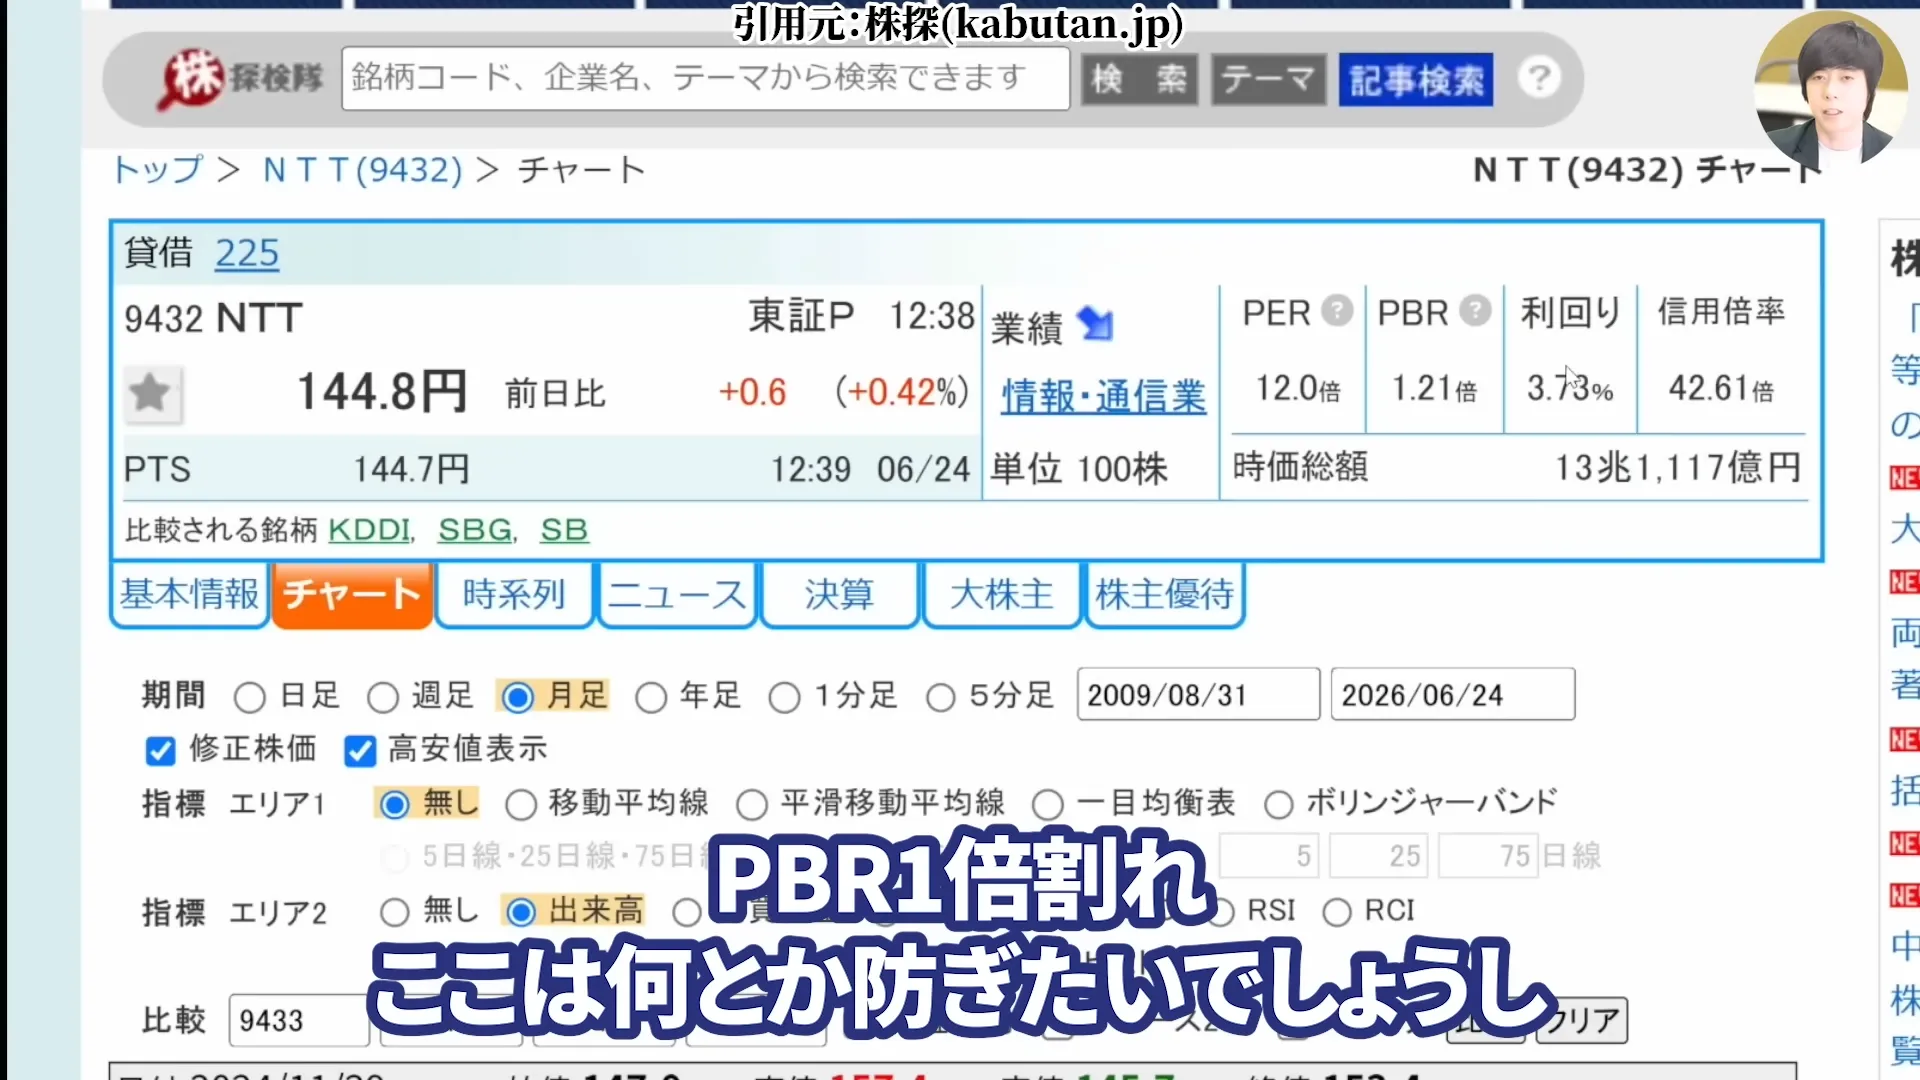This screenshot has height=1080, width=1920.
Task: Toggle the 修正株価 checkbox
Action: pyautogui.click(x=160, y=750)
